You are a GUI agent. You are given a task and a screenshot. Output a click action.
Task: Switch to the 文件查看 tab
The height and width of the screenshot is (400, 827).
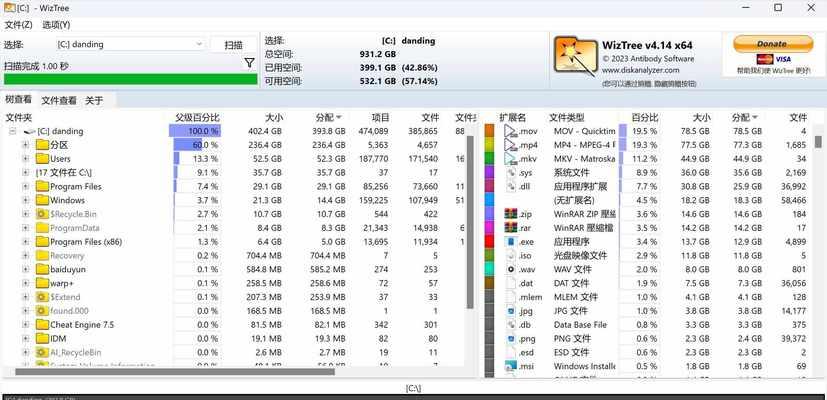[59, 100]
